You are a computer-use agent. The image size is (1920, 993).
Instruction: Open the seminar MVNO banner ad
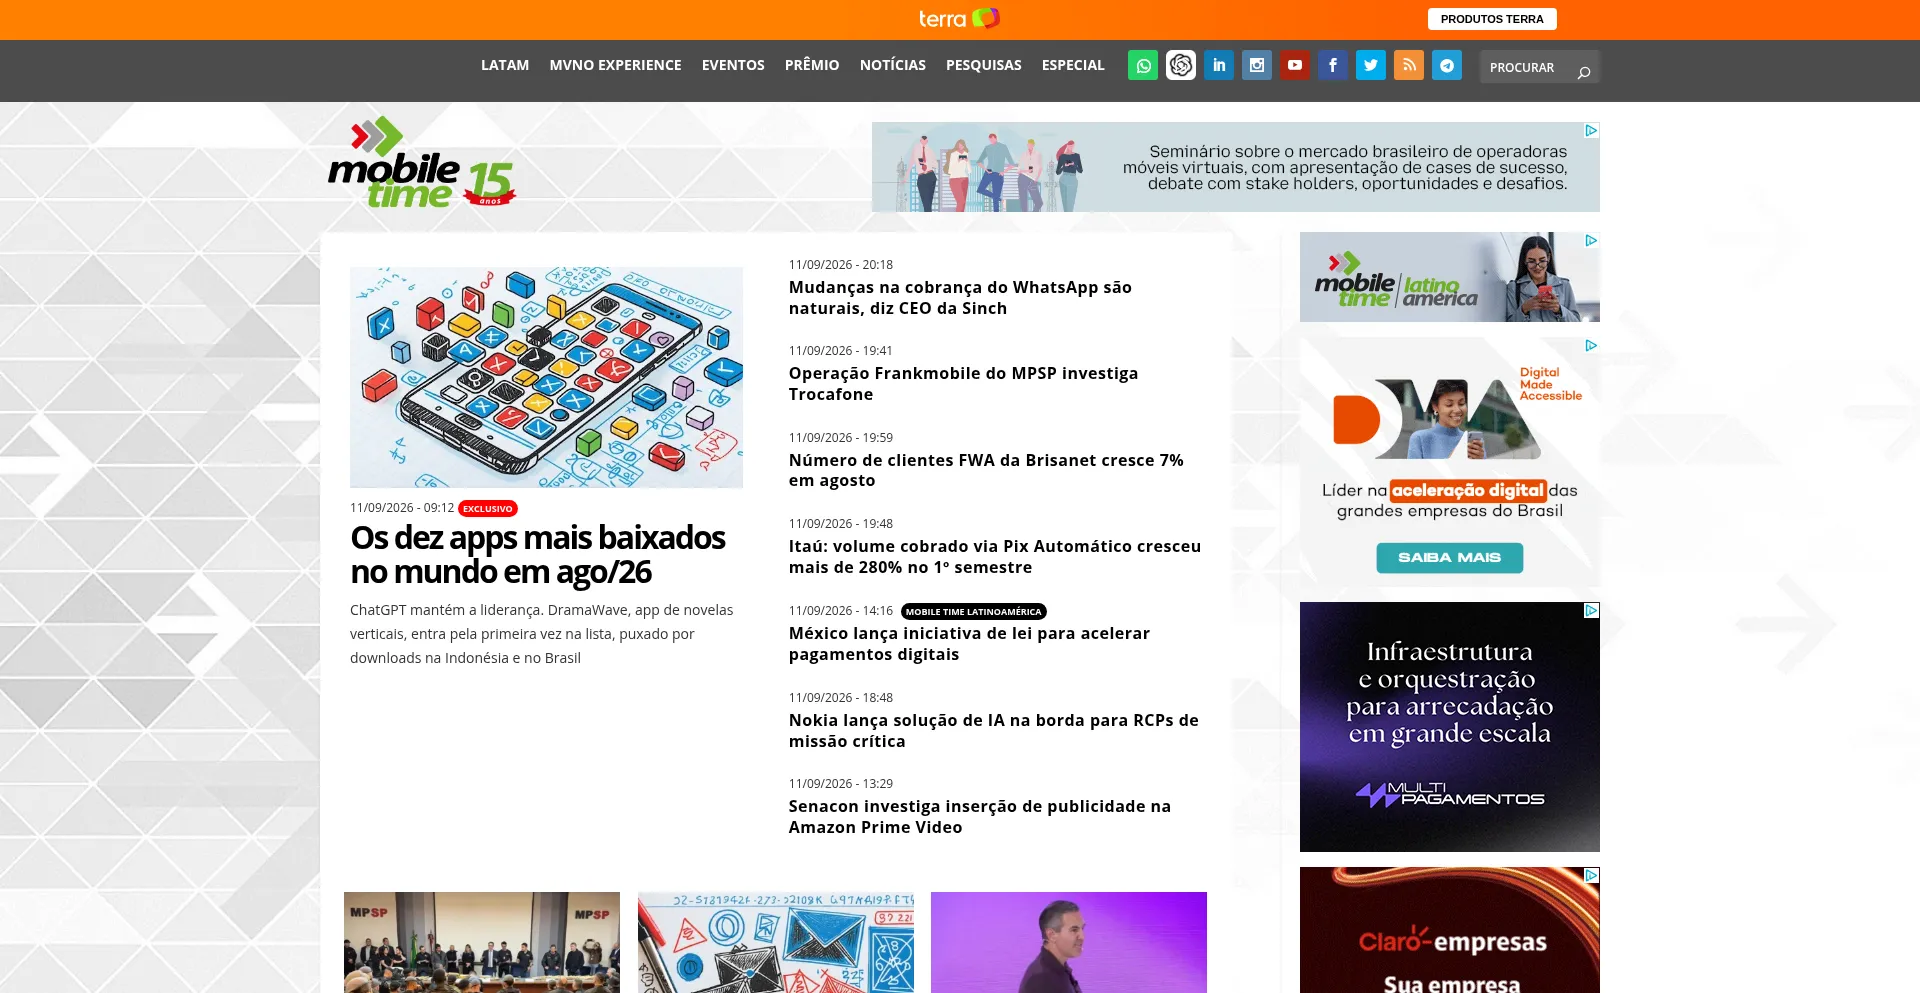(1236, 167)
